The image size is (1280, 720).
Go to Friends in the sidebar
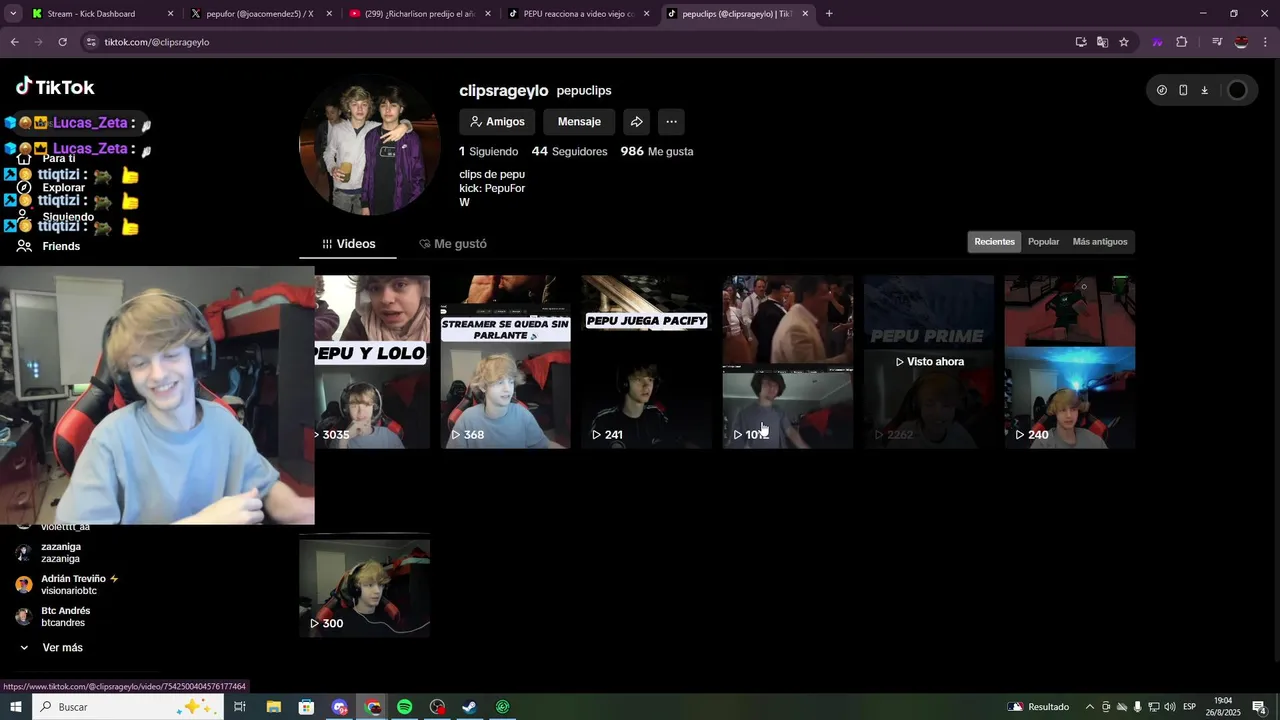[x=48, y=246]
